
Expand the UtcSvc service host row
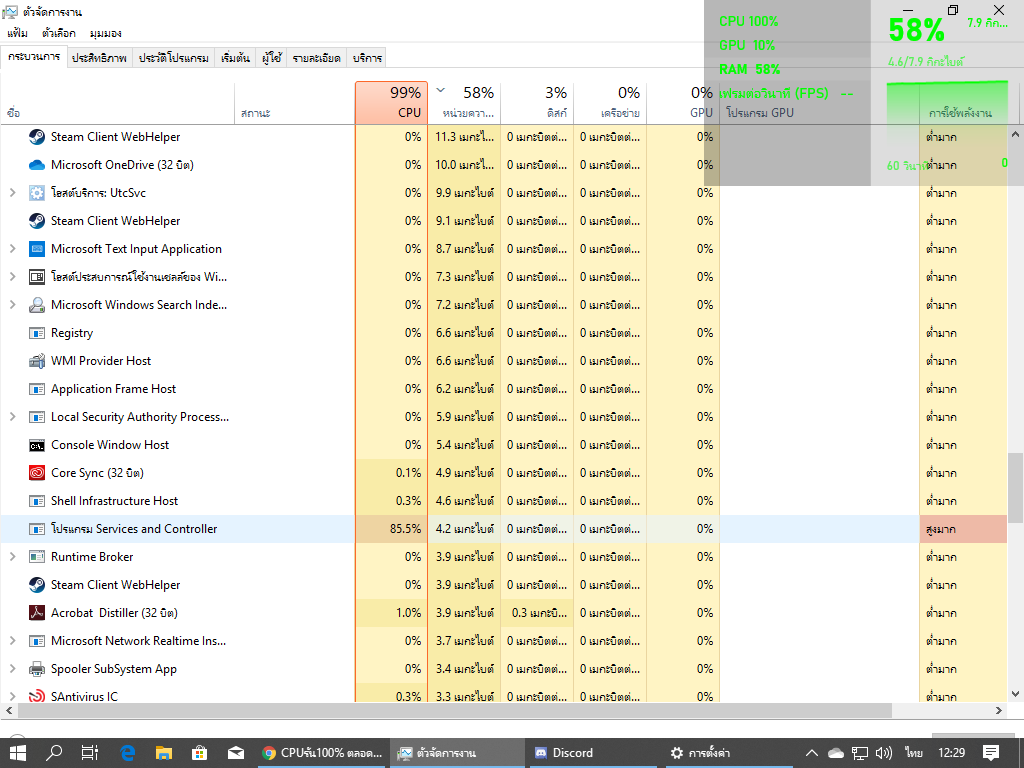pyautogui.click(x=12, y=193)
